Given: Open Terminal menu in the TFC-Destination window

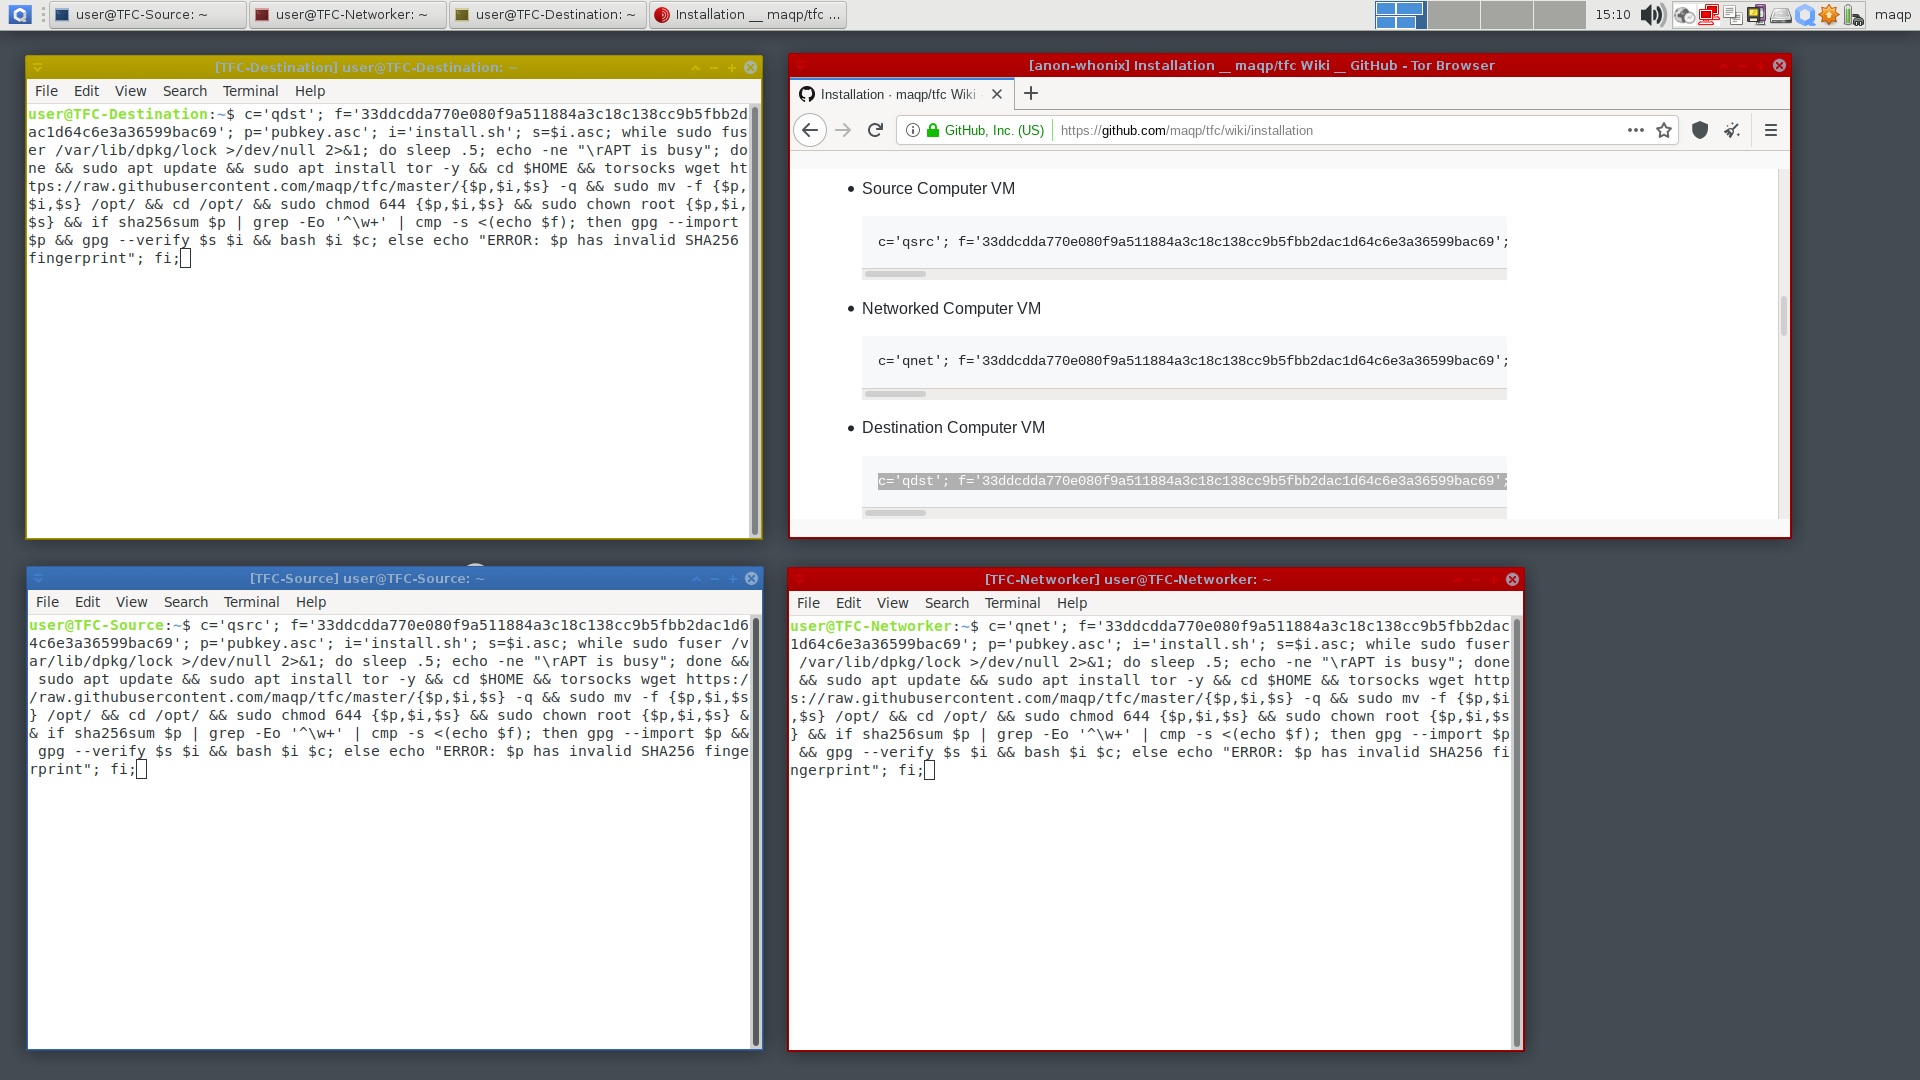Looking at the screenshot, I should (250, 91).
